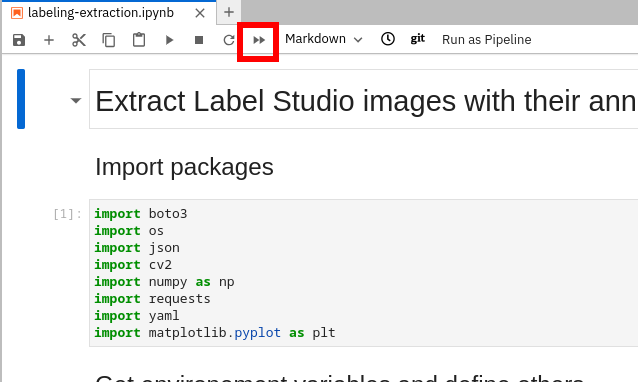The height and width of the screenshot is (382, 638).
Task: Cut selected cells with the scissors icon
Action: 79,40
